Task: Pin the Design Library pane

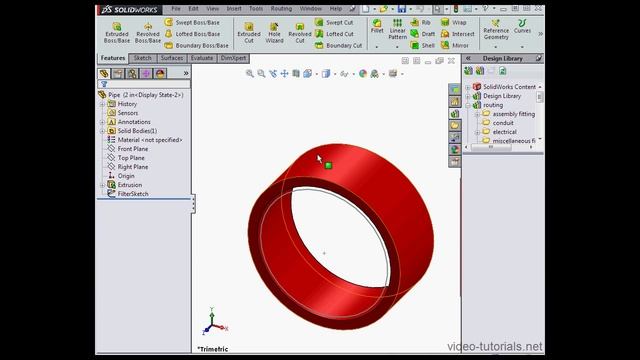Action: tap(538, 58)
